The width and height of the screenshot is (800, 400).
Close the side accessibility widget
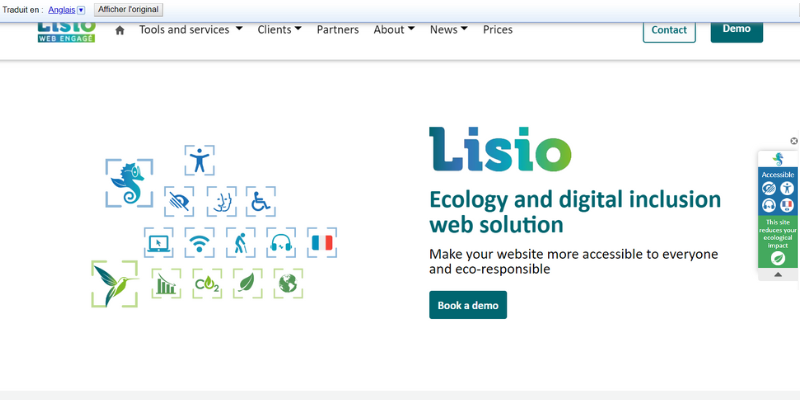pyautogui.click(x=794, y=141)
